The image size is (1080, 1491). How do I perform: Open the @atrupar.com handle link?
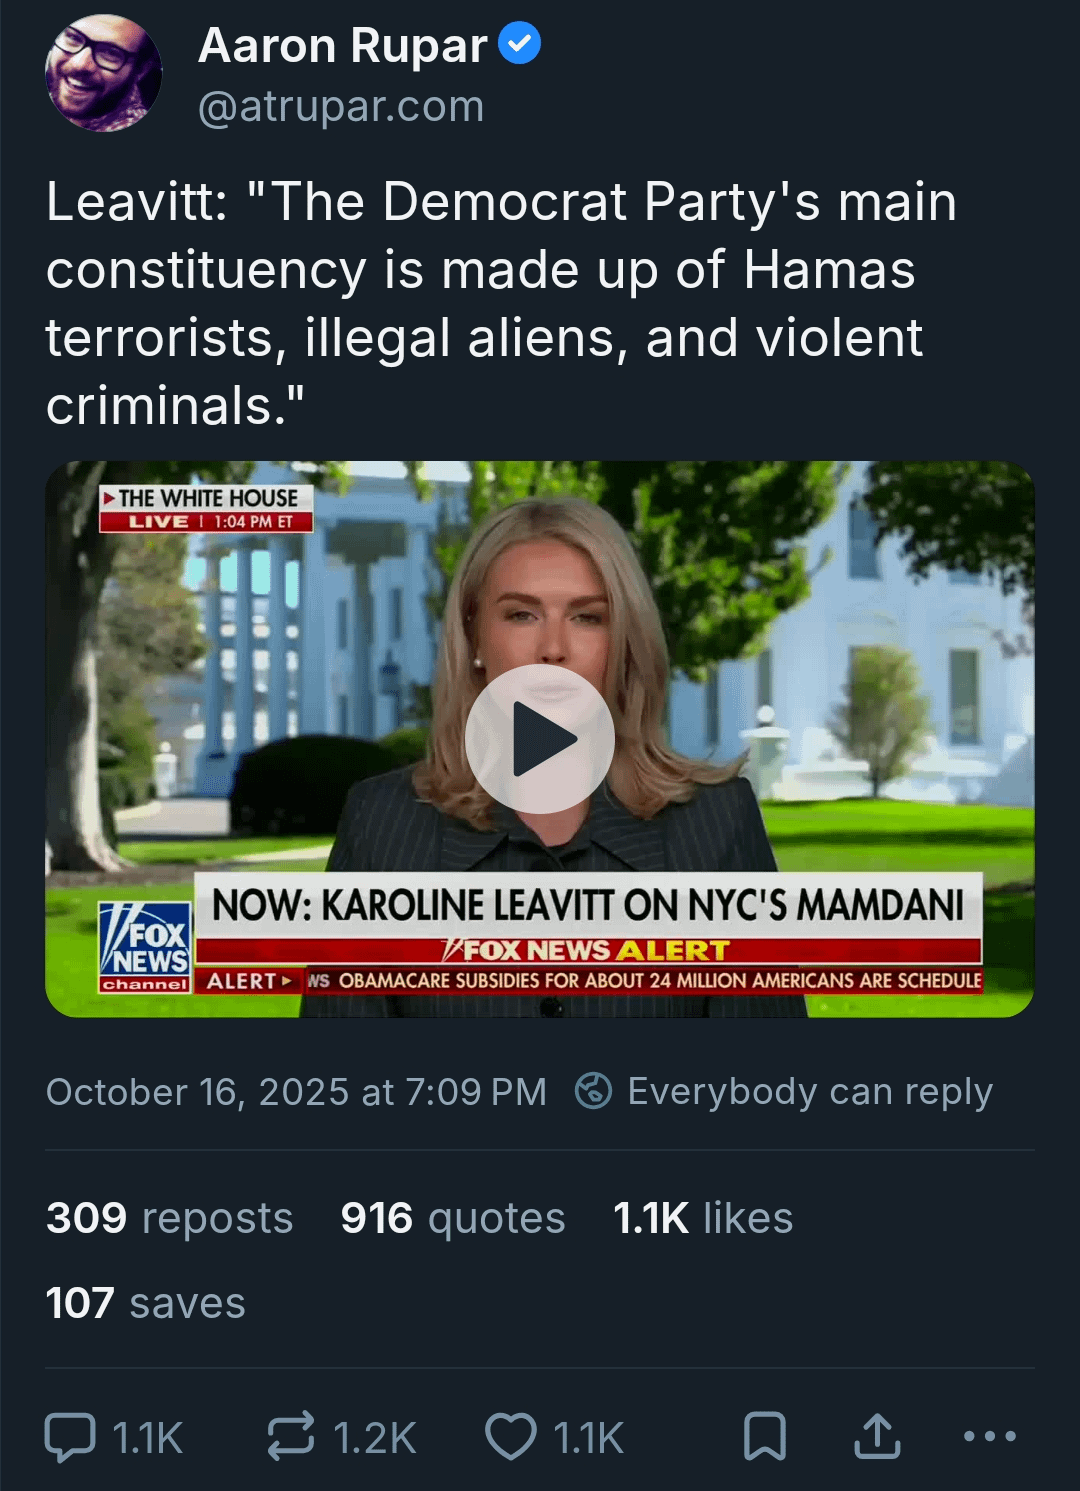341,106
